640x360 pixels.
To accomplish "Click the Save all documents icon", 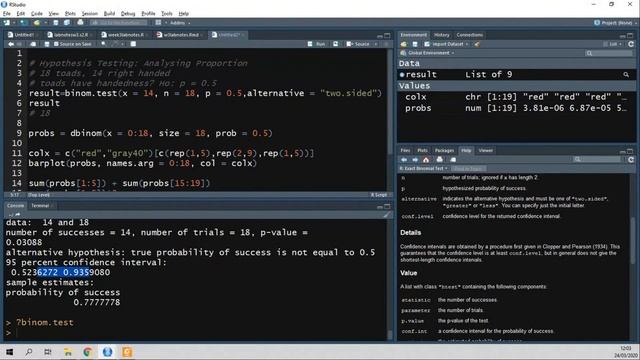I will (67, 23).
